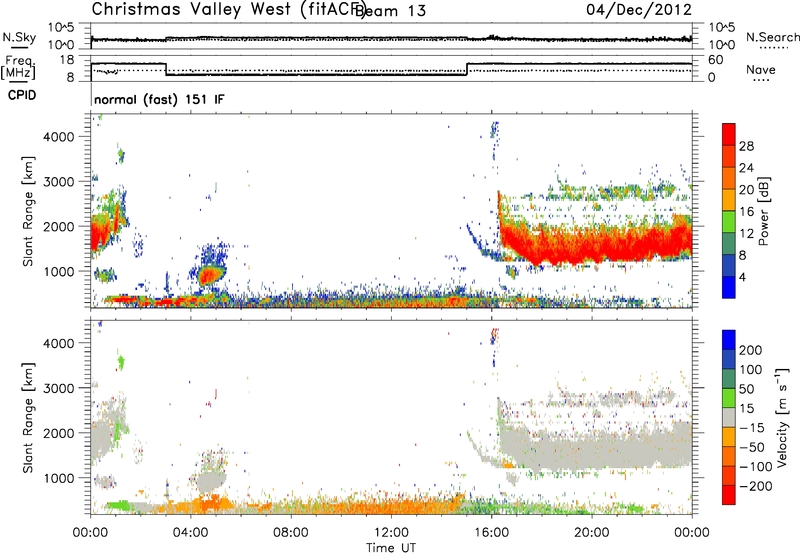
Task: Click the 'Beam 13' label in the title
Action: [x=391, y=11]
